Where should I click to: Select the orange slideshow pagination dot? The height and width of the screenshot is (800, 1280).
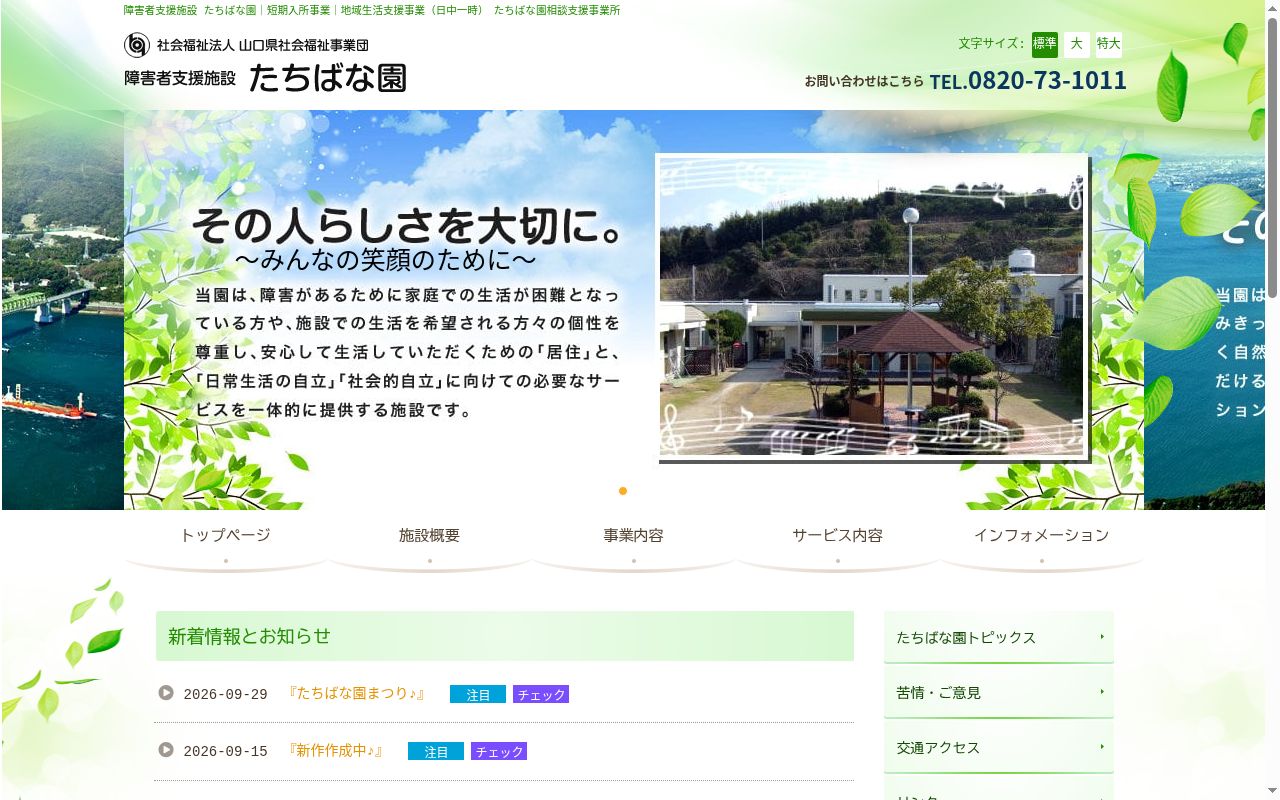tap(623, 491)
